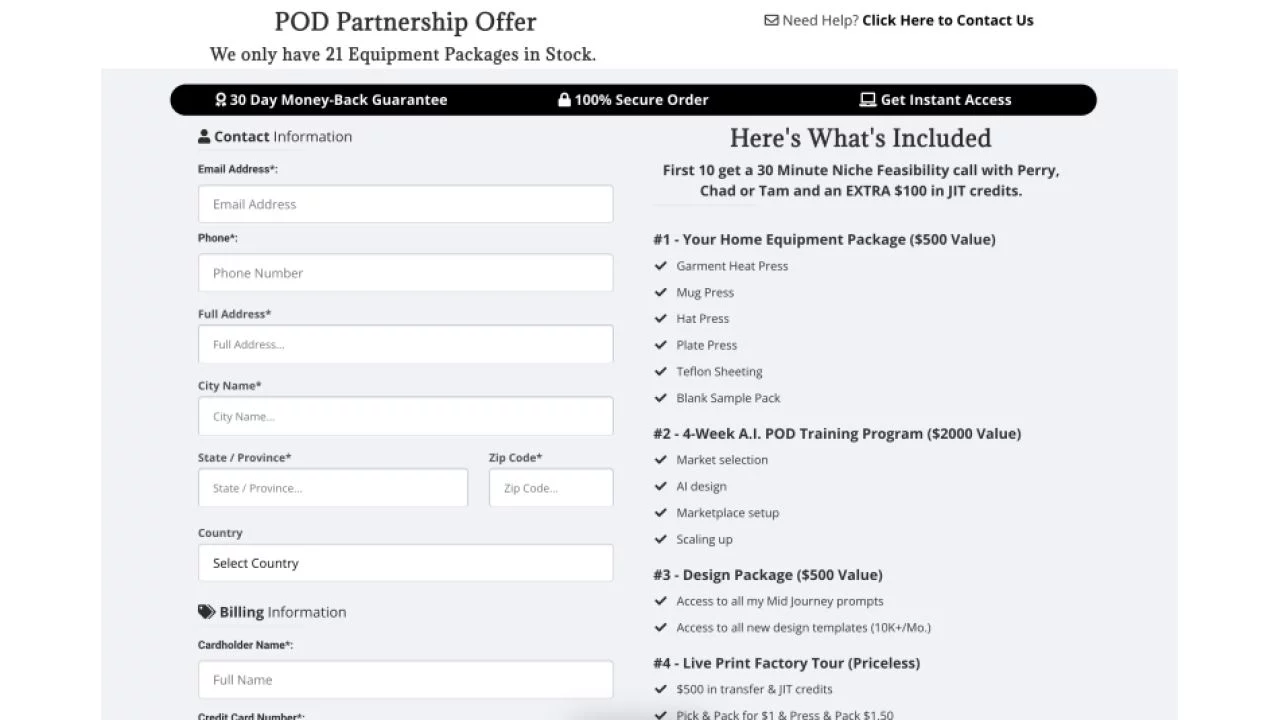Click the card icon beside Billing Information
The width and height of the screenshot is (1280, 720).
[x=205, y=611]
